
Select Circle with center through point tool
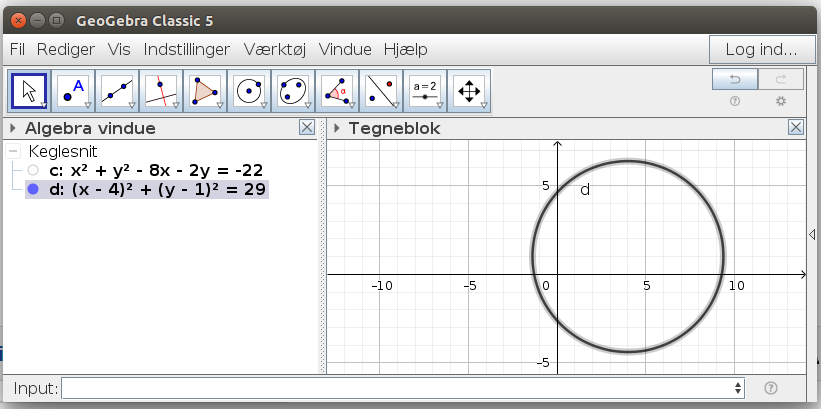pos(249,91)
